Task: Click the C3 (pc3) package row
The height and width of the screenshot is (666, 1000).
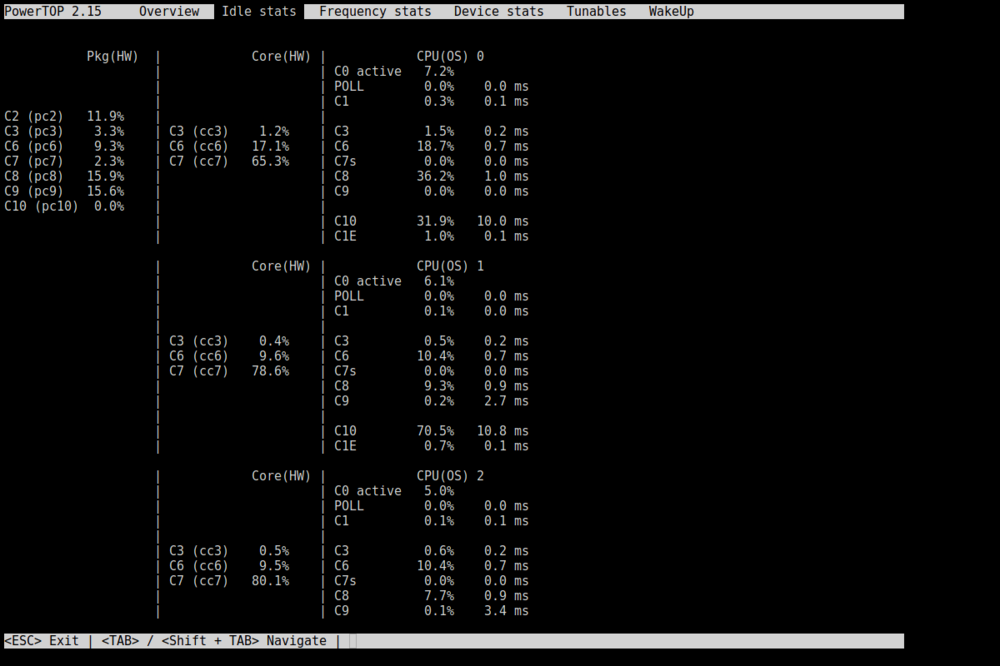Action: coord(64,131)
